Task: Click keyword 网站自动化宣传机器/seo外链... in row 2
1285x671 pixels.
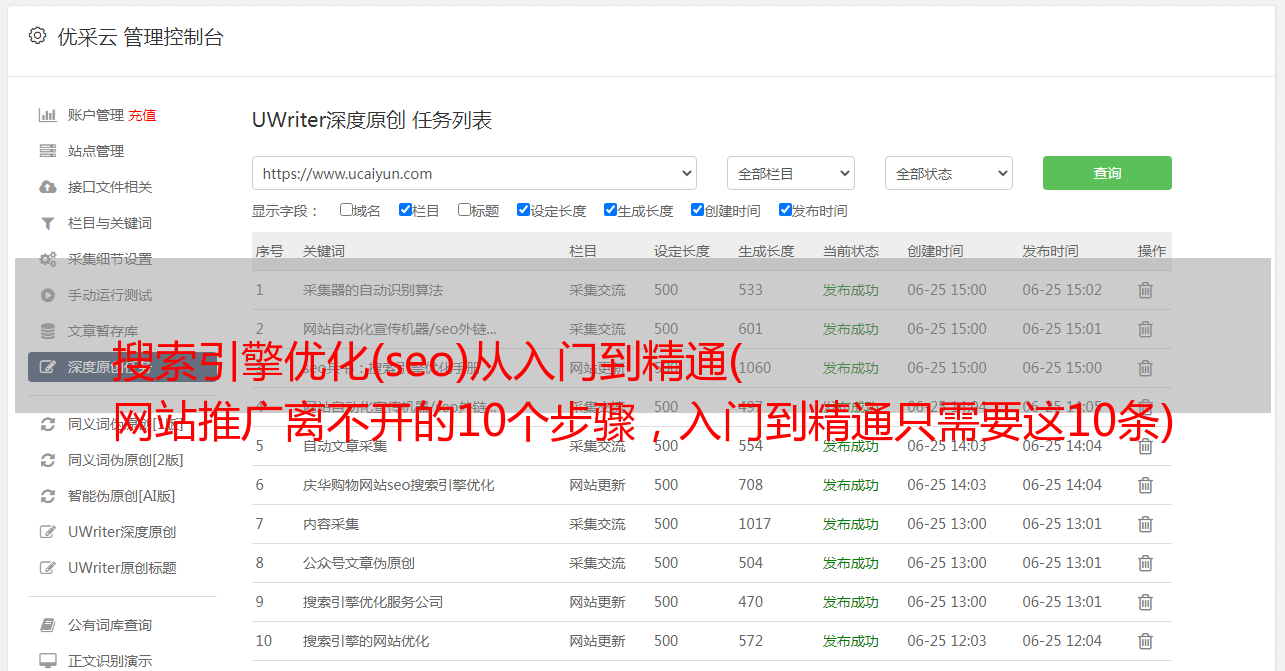Action: (x=400, y=329)
